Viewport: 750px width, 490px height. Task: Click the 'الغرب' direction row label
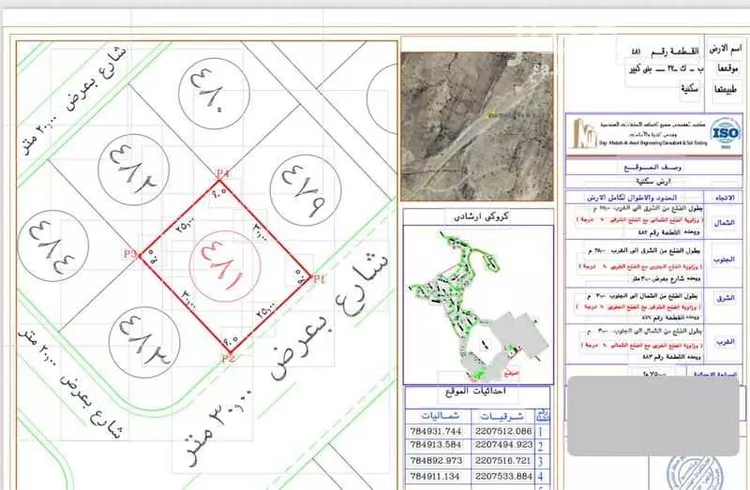[x=725, y=342]
